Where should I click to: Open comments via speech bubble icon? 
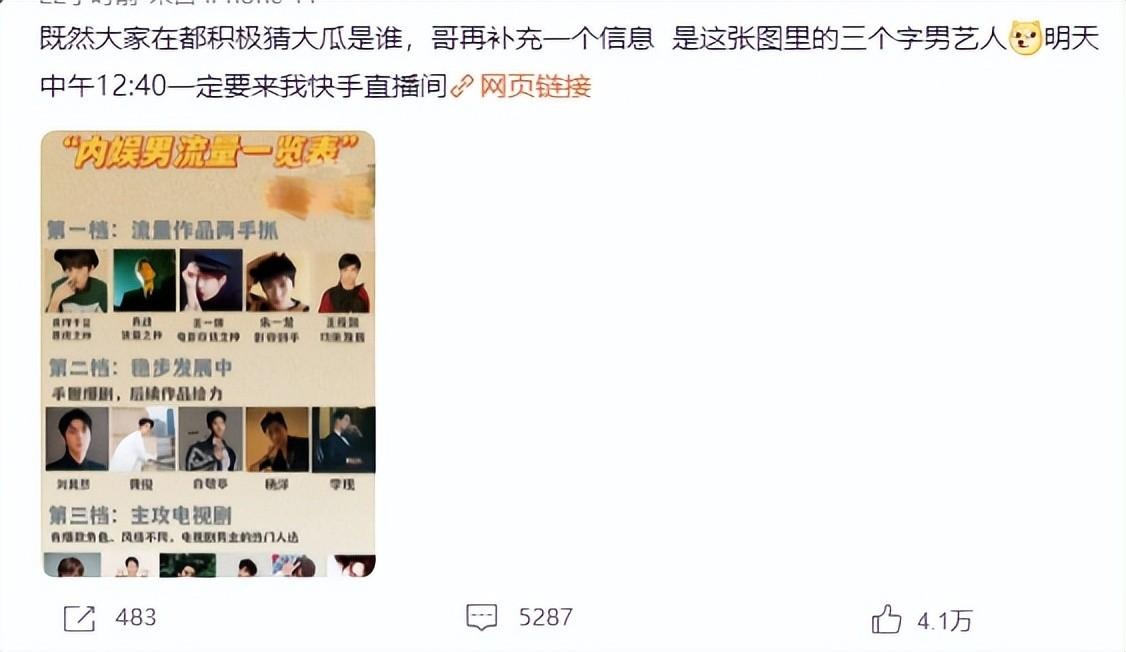[x=481, y=618]
